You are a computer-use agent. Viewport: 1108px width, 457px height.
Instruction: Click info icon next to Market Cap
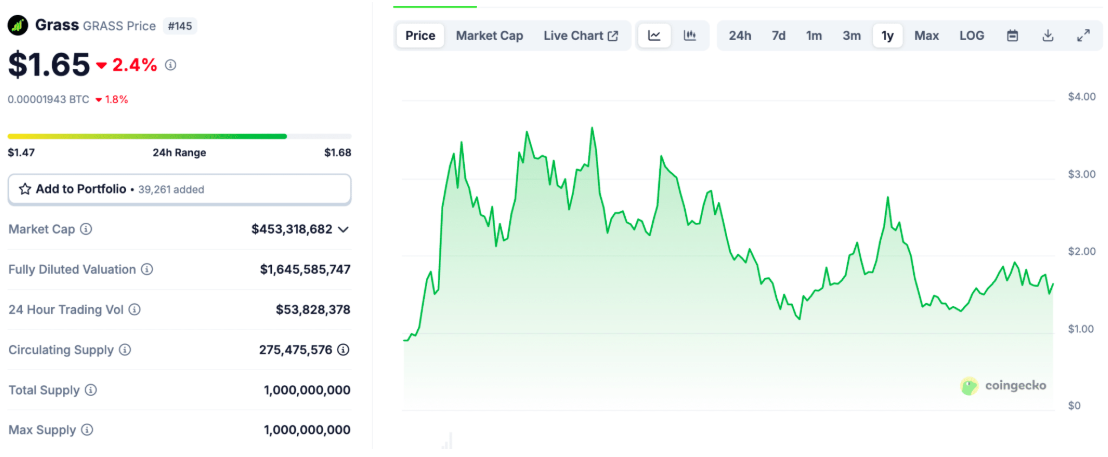coord(86,229)
